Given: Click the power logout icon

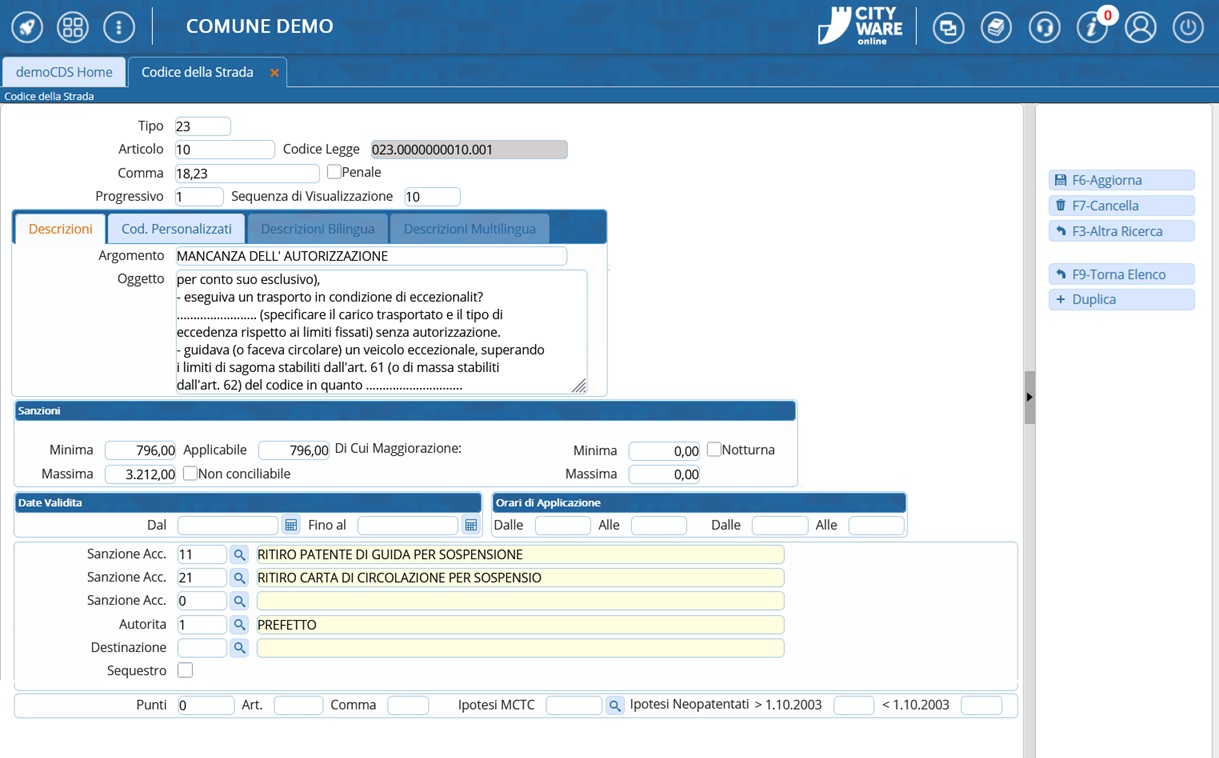Looking at the screenshot, I should point(1188,27).
